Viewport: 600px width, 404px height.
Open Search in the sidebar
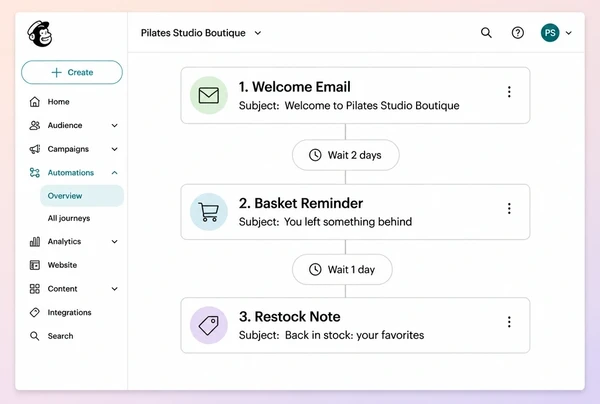point(60,336)
